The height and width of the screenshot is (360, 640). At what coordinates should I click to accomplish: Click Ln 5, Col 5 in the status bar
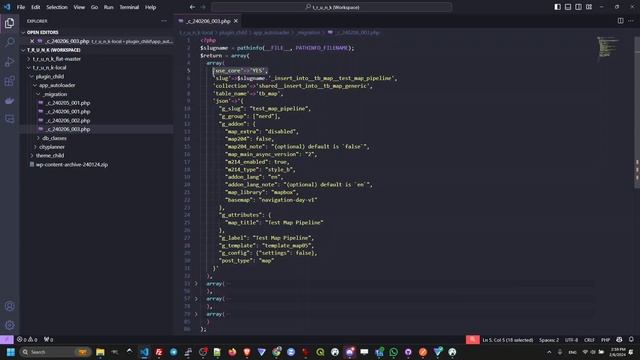point(507,340)
